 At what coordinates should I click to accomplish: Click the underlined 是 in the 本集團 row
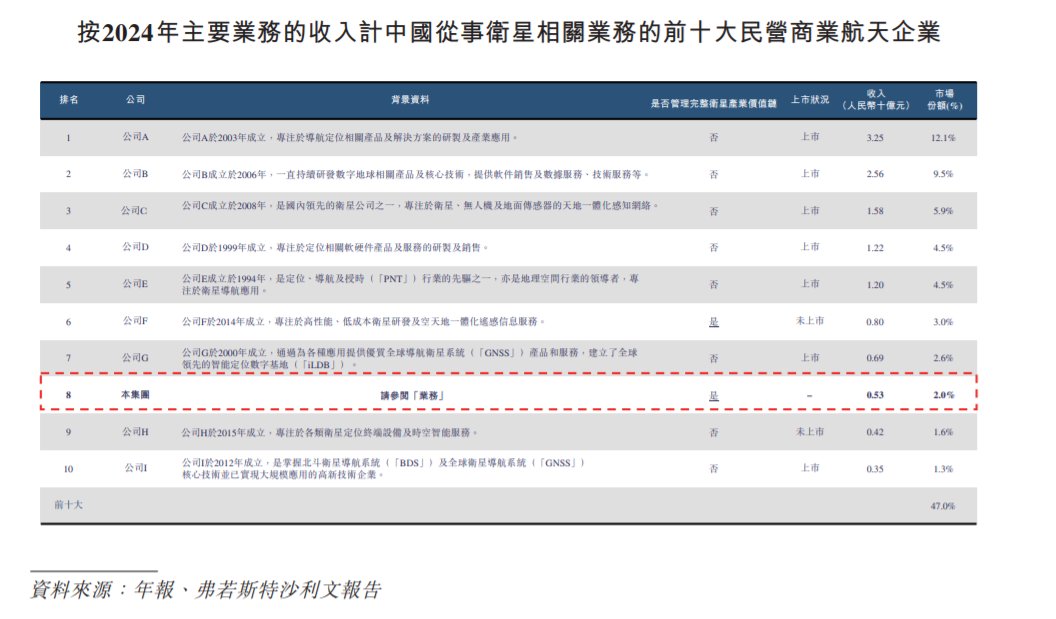713,395
